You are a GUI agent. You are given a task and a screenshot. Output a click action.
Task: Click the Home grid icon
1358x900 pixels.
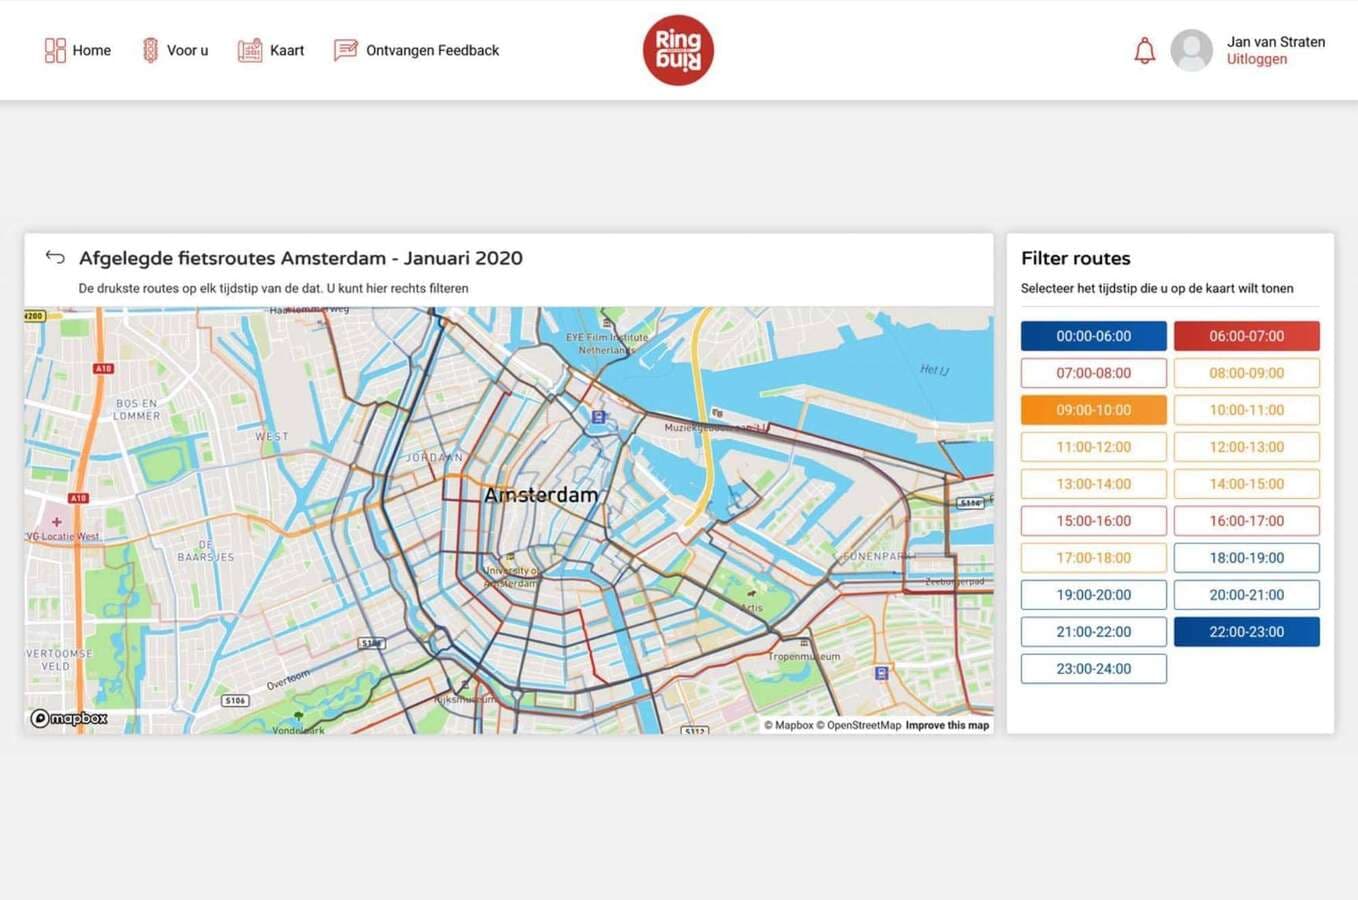click(55, 50)
